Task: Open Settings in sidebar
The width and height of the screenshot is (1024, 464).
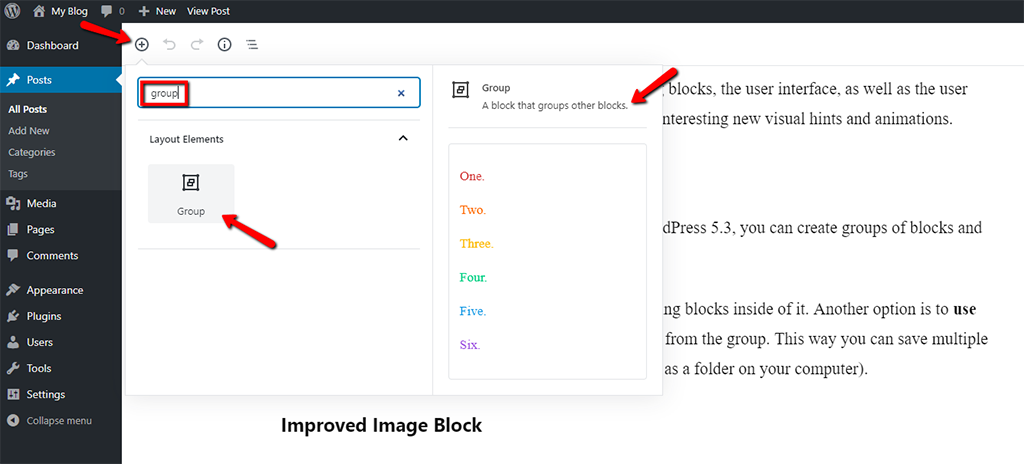Action: [61, 395]
